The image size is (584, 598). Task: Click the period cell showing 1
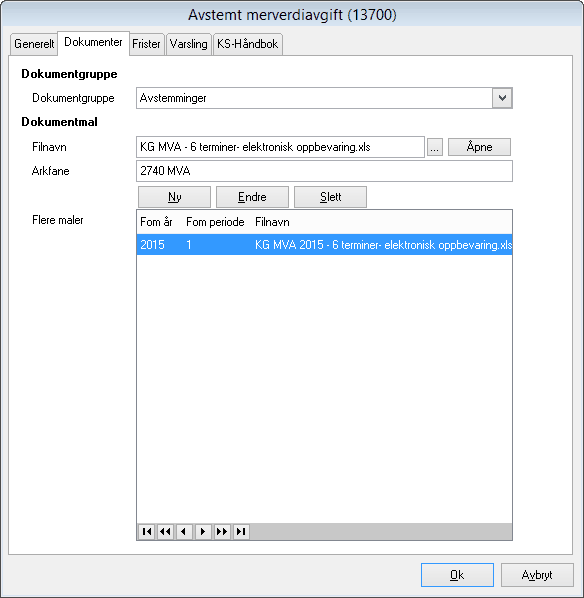[189, 245]
